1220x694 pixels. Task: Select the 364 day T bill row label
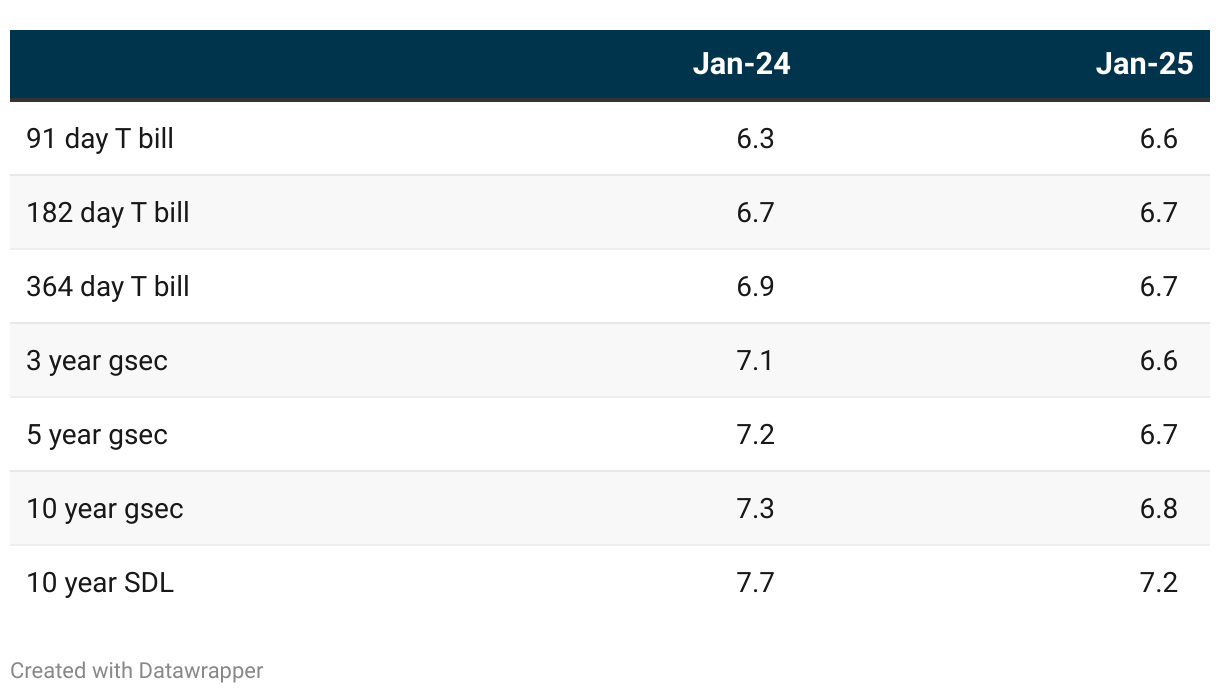coord(108,287)
